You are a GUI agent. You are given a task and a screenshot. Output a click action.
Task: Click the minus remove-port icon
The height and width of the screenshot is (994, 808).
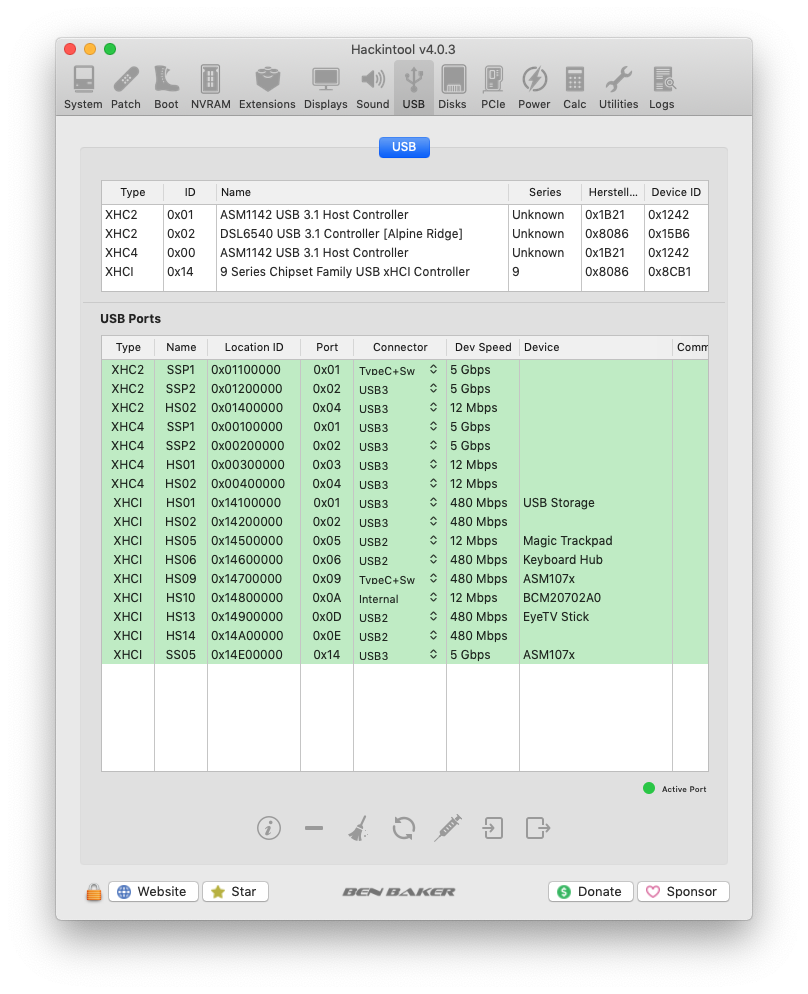click(x=314, y=828)
